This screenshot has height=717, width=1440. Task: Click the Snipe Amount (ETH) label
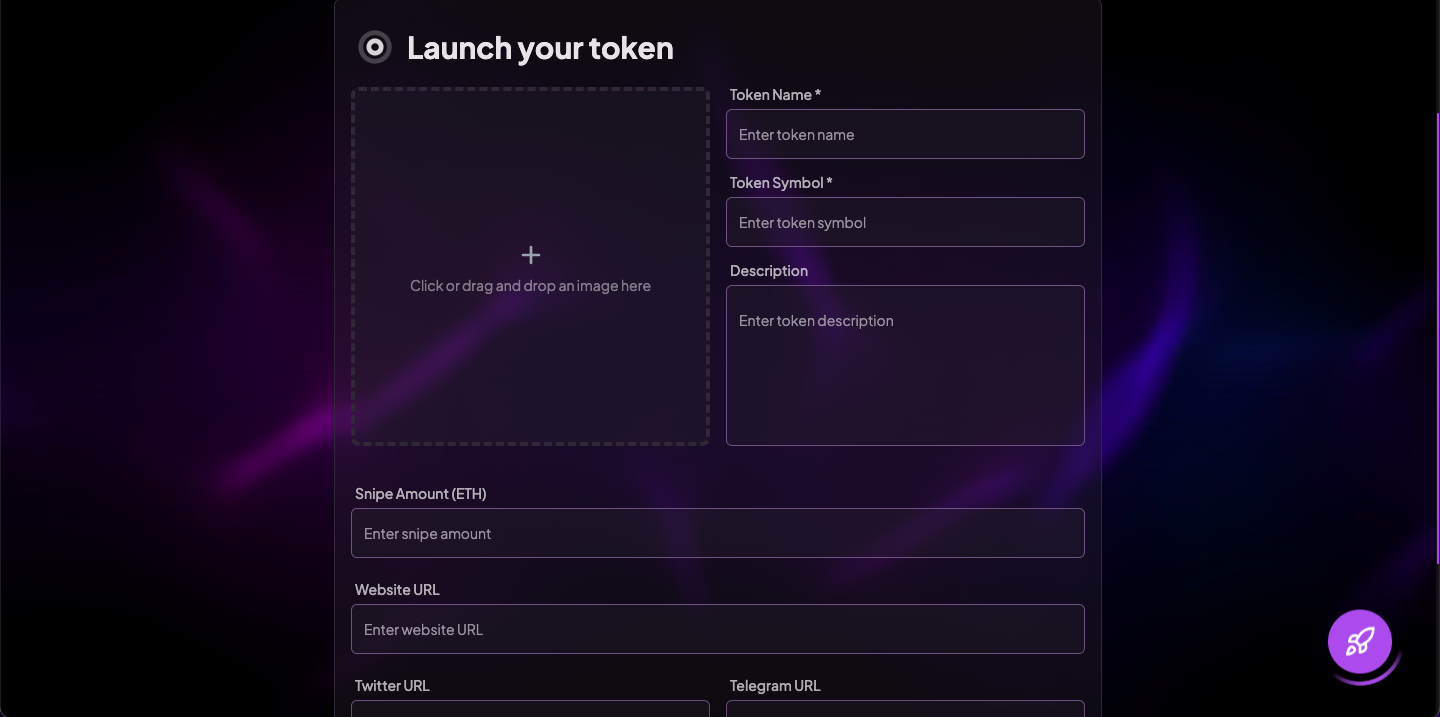point(421,494)
